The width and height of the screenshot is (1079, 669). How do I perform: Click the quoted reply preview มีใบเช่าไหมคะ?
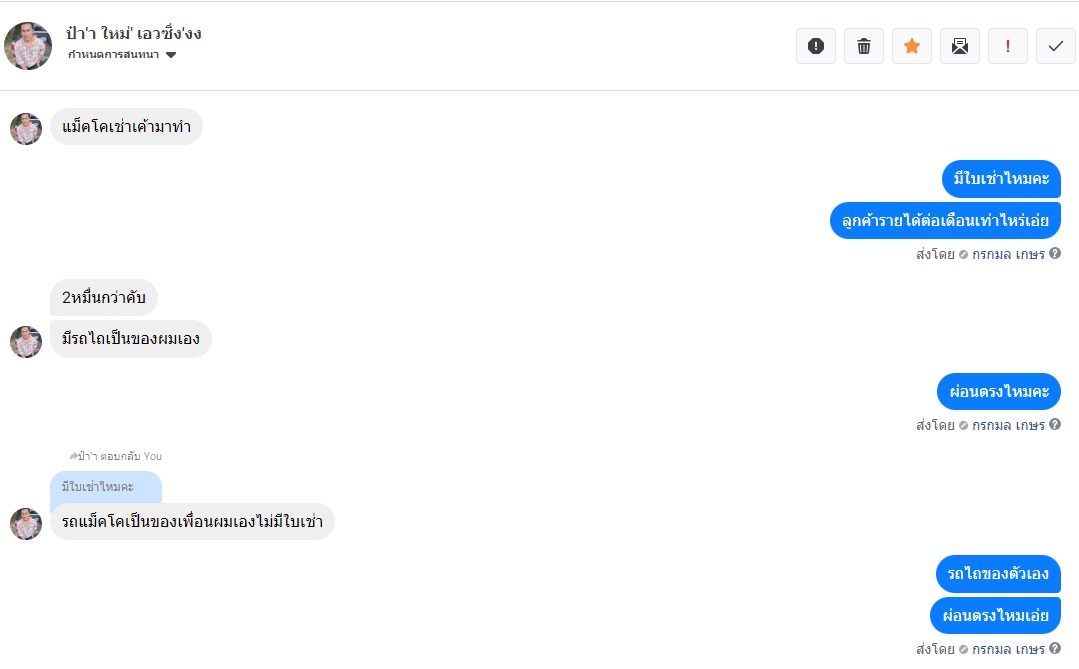pyautogui.click(x=105, y=487)
